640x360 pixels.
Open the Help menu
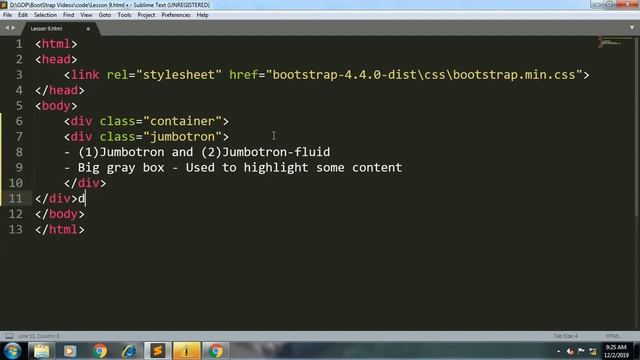point(202,15)
